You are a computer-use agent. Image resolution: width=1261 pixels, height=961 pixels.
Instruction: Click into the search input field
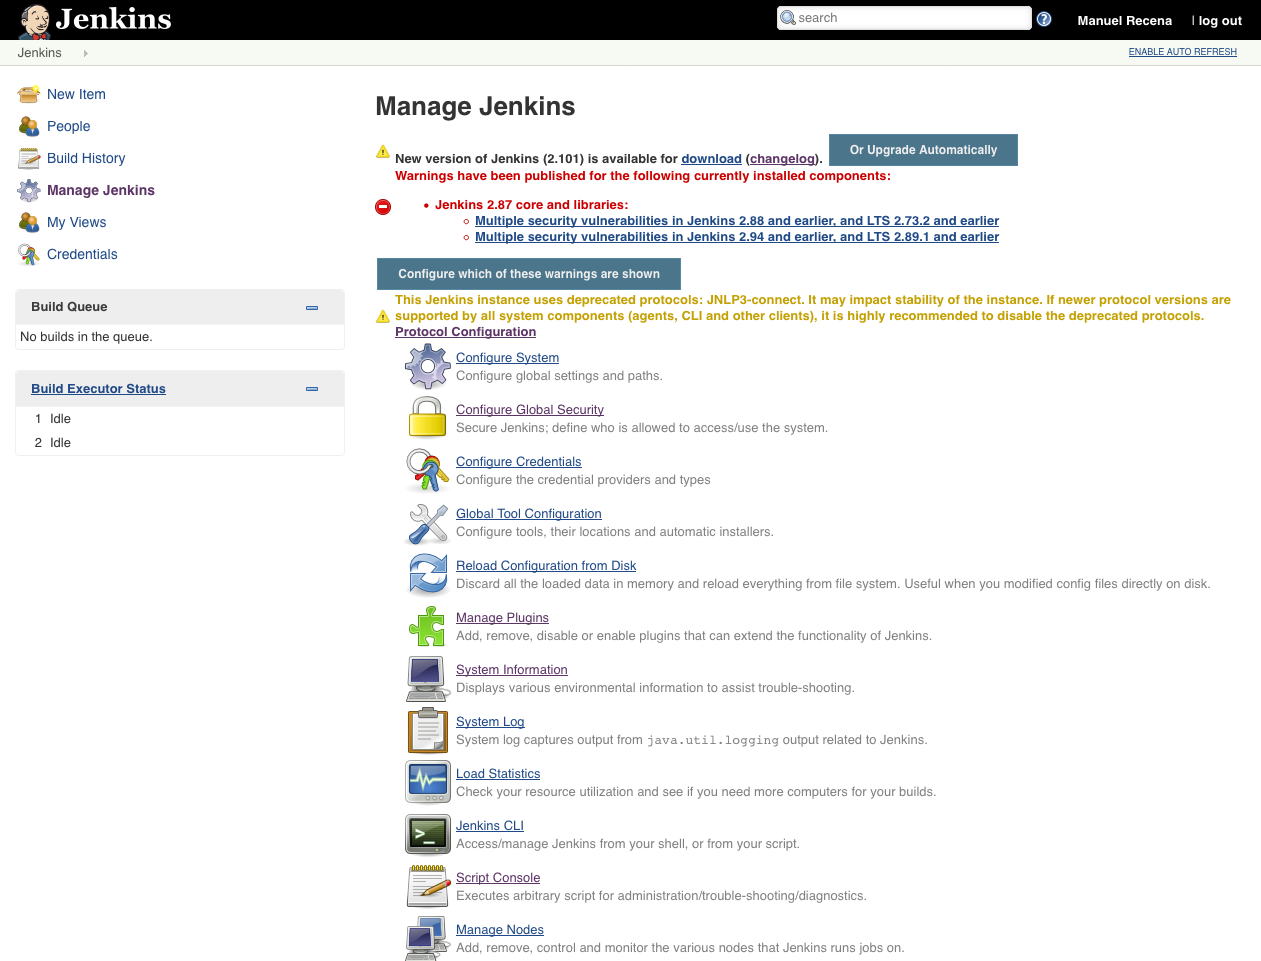tap(910, 18)
